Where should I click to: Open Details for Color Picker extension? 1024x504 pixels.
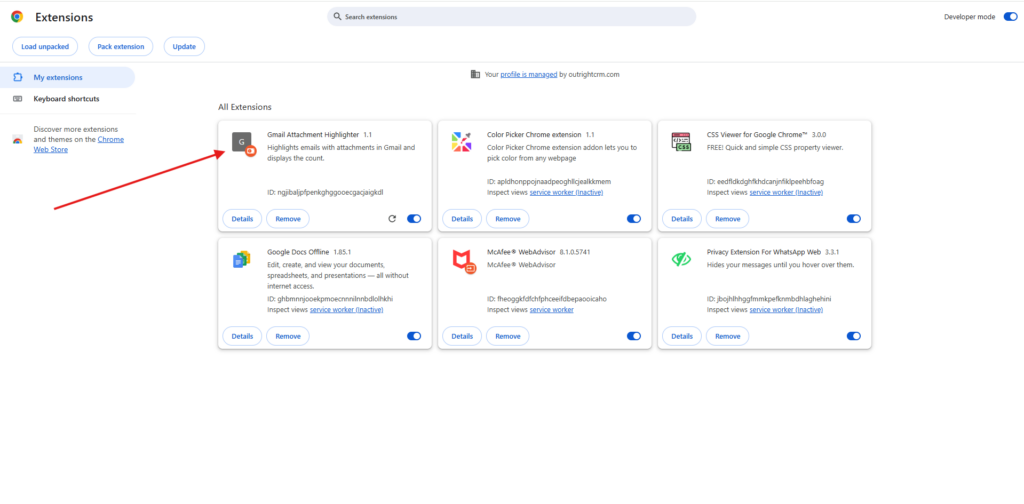[x=462, y=219]
